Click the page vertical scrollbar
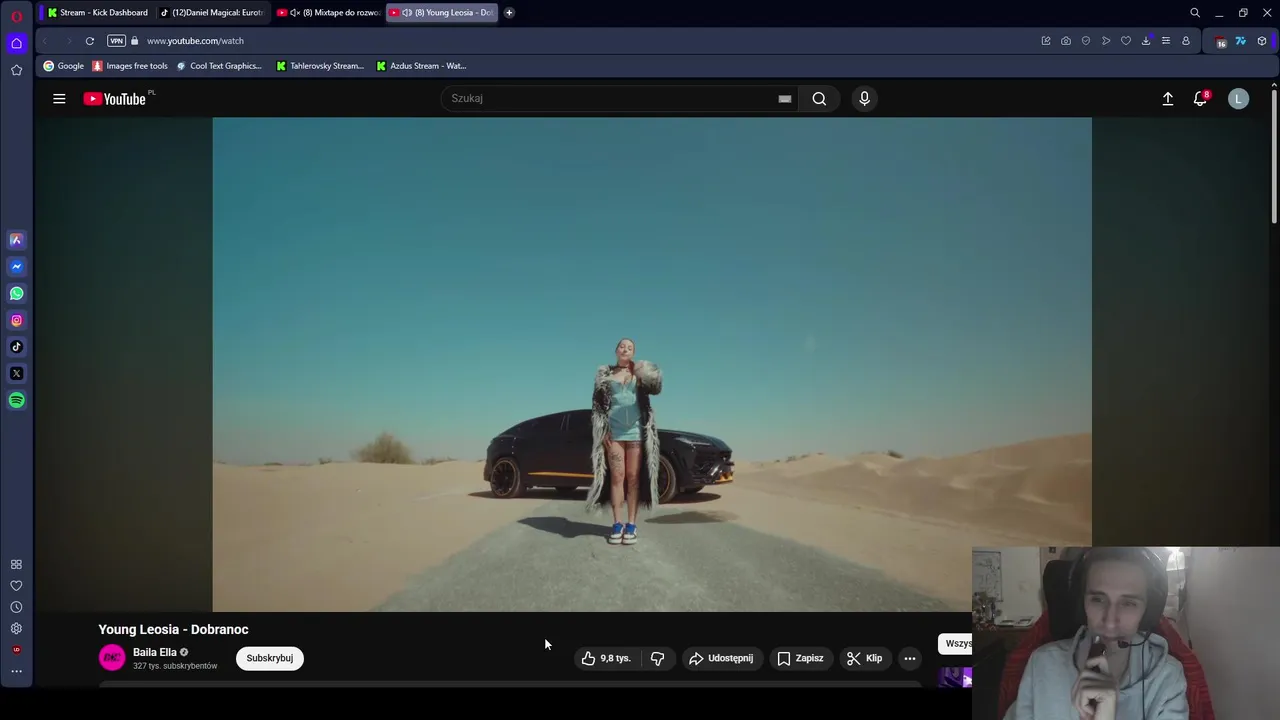 tap(1274, 155)
